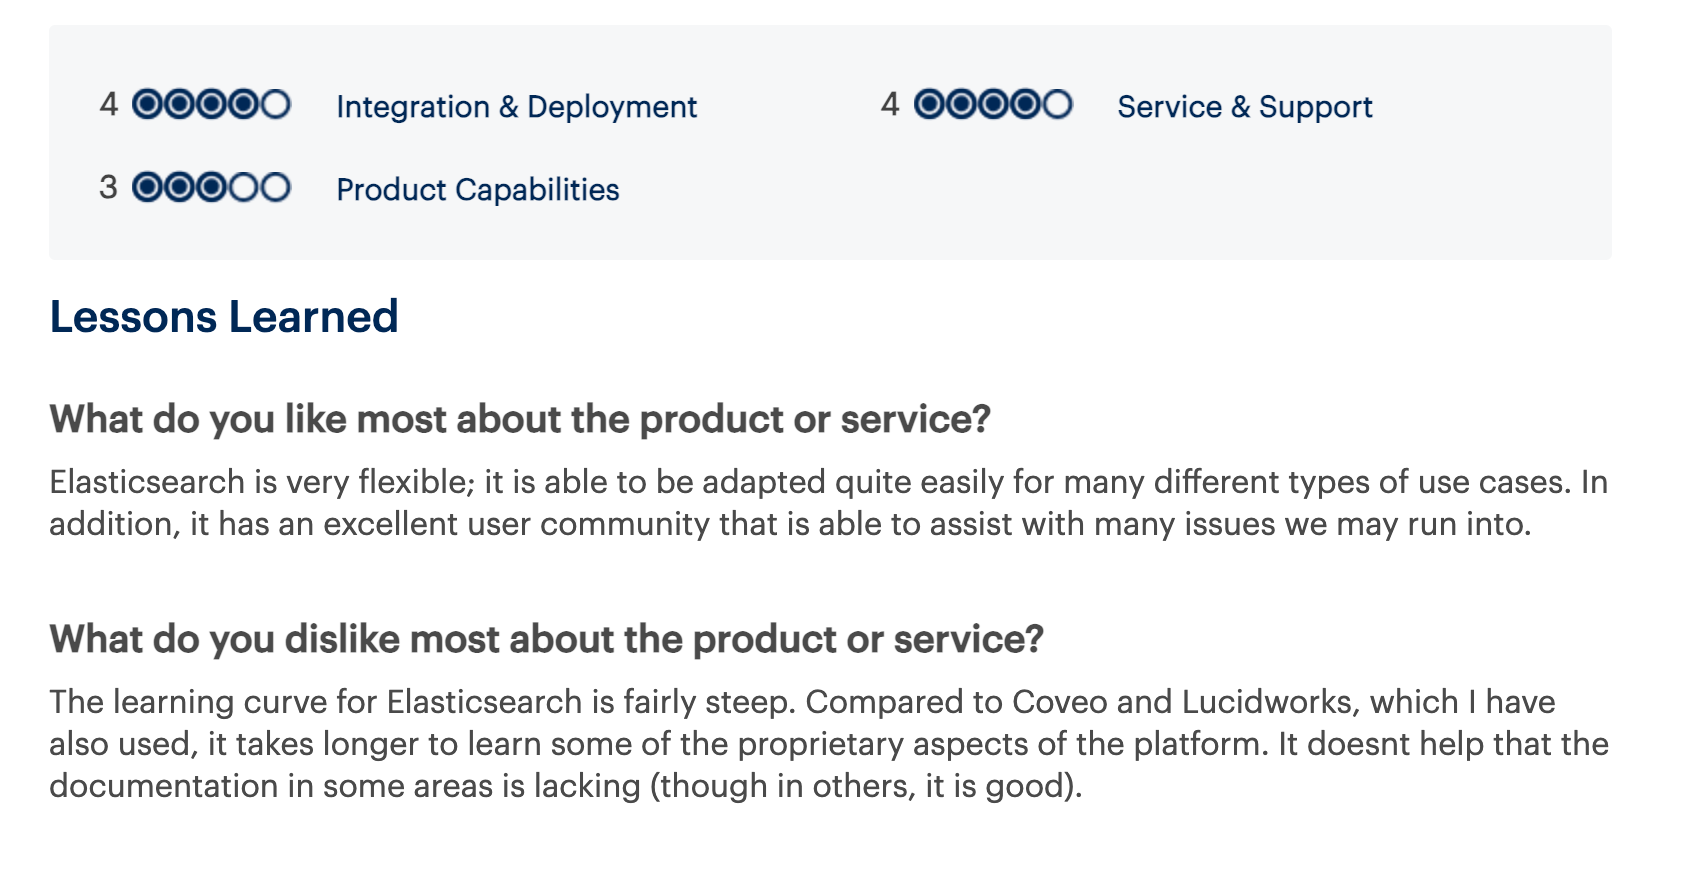Click score number 4 beside Integration & Deployment

[x=108, y=104]
